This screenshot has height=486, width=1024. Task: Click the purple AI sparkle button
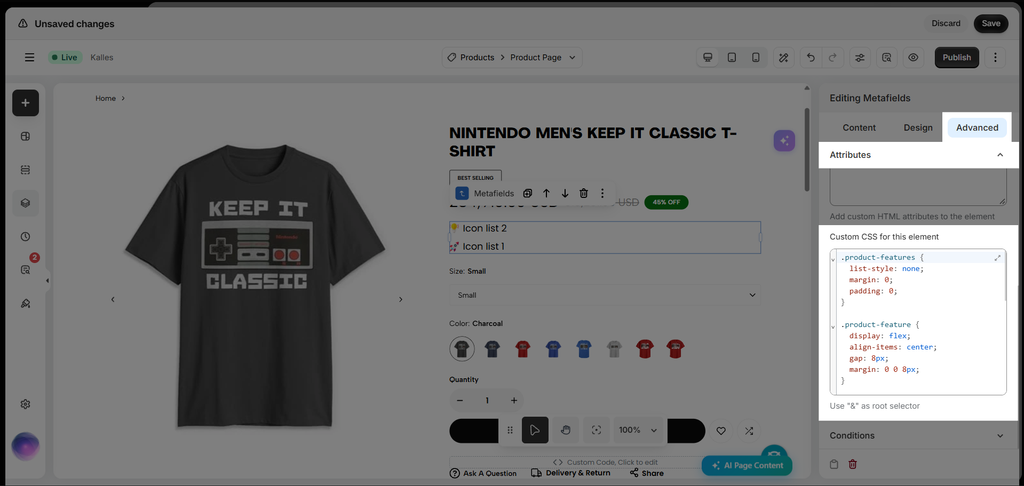[x=784, y=140]
